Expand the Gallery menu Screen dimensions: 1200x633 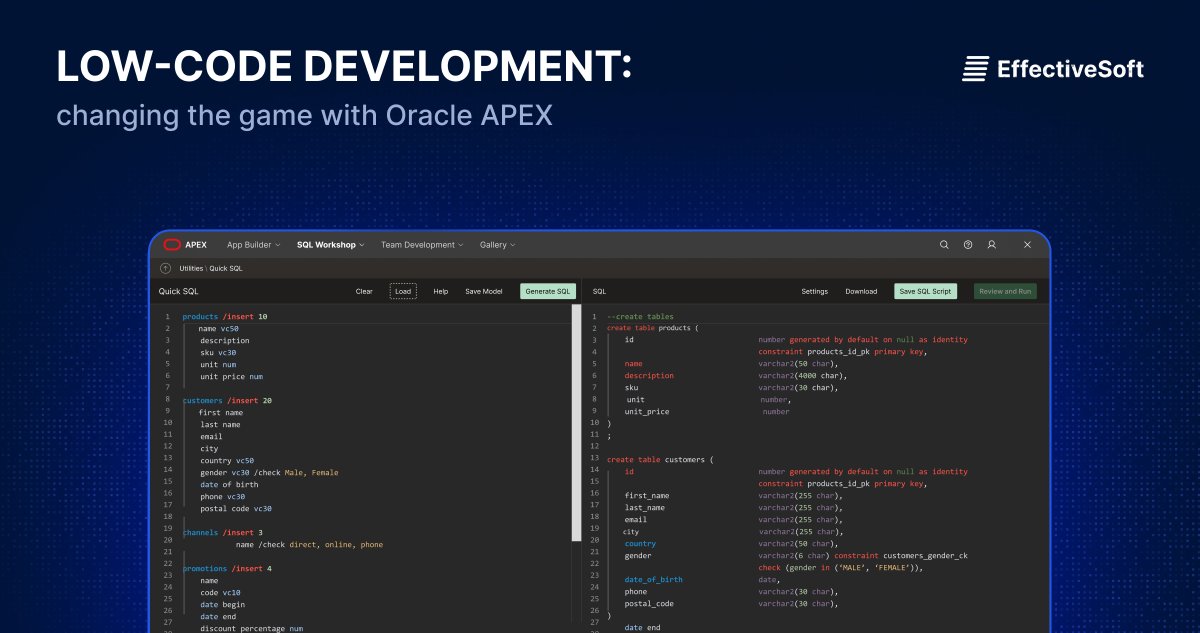[497, 245]
